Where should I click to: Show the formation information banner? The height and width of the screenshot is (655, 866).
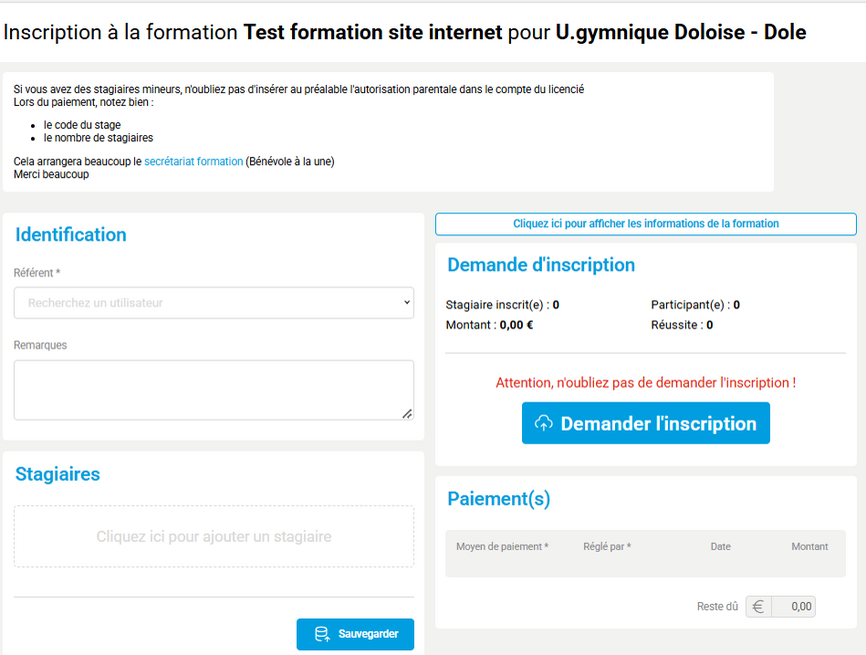click(645, 224)
